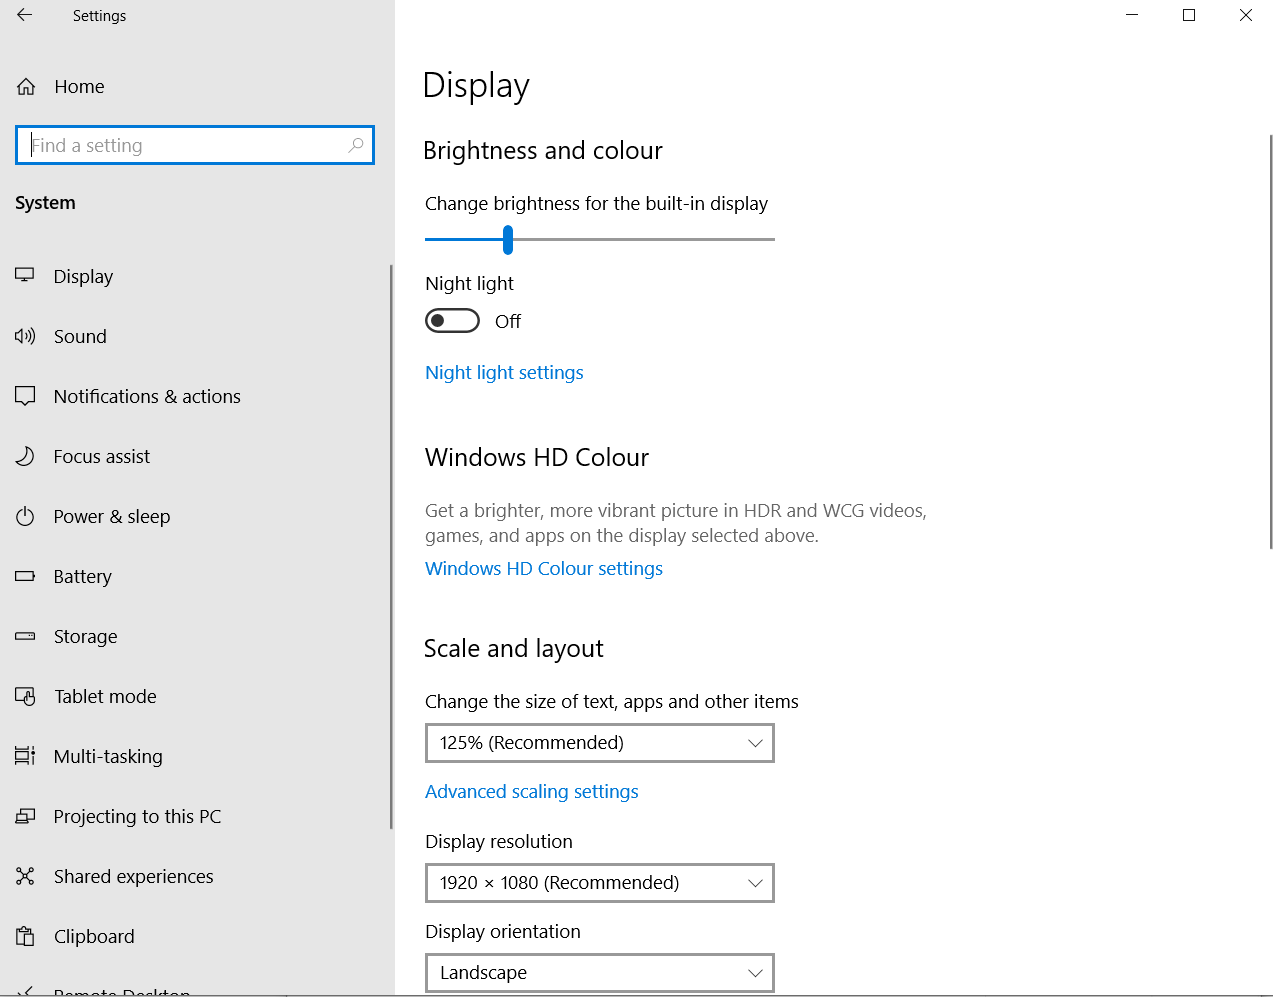
Task: Open Night light settings link
Action: 504,372
